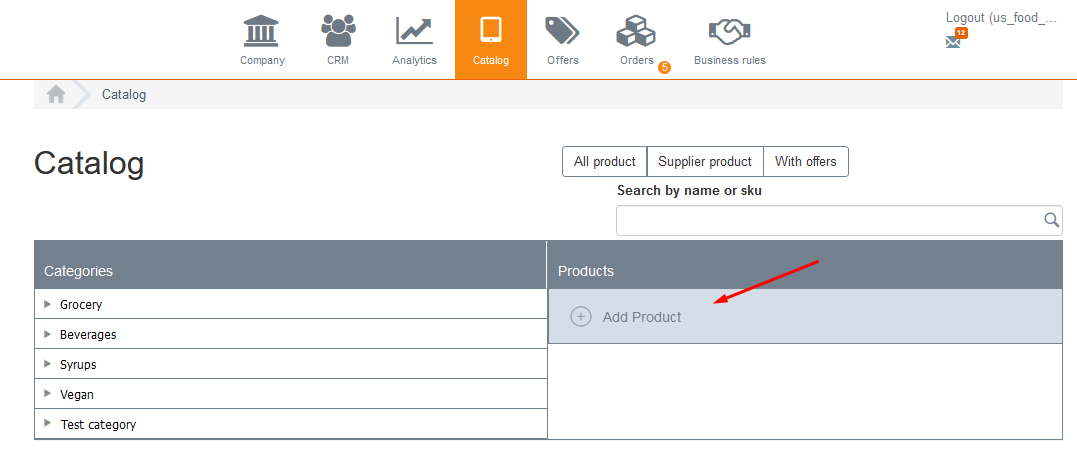Viewport: 1077px width, 459px height.
Task: Click the CRM people group icon
Action: coord(338,31)
